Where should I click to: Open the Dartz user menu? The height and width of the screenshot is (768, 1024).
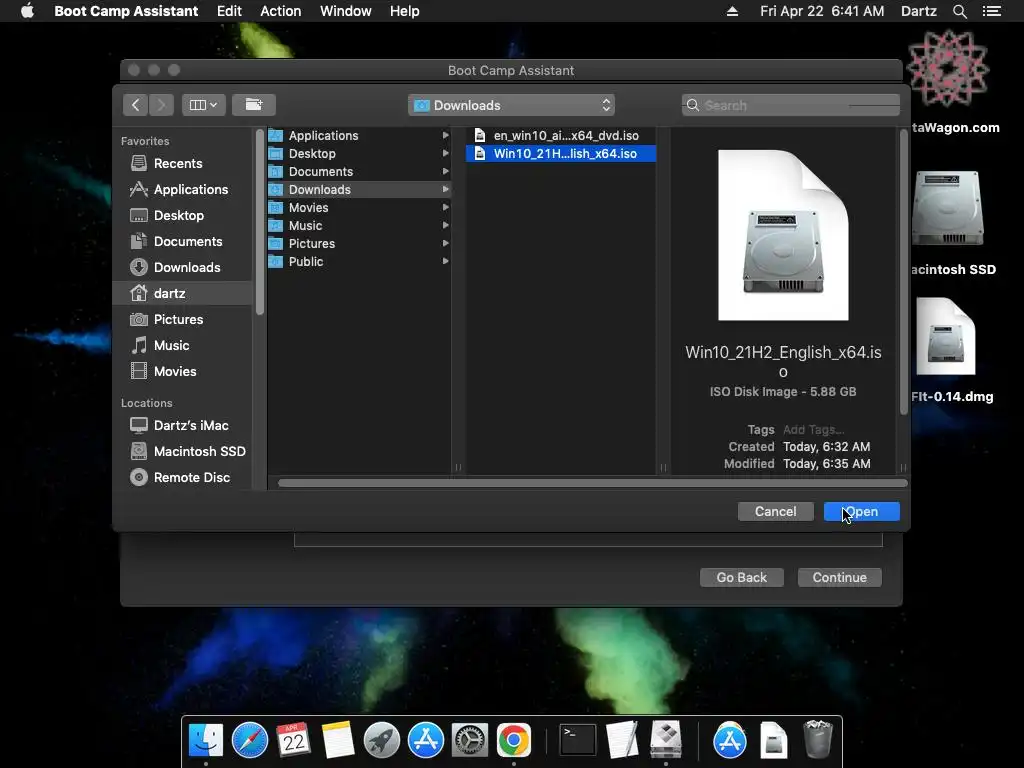click(x=919, y=11)
